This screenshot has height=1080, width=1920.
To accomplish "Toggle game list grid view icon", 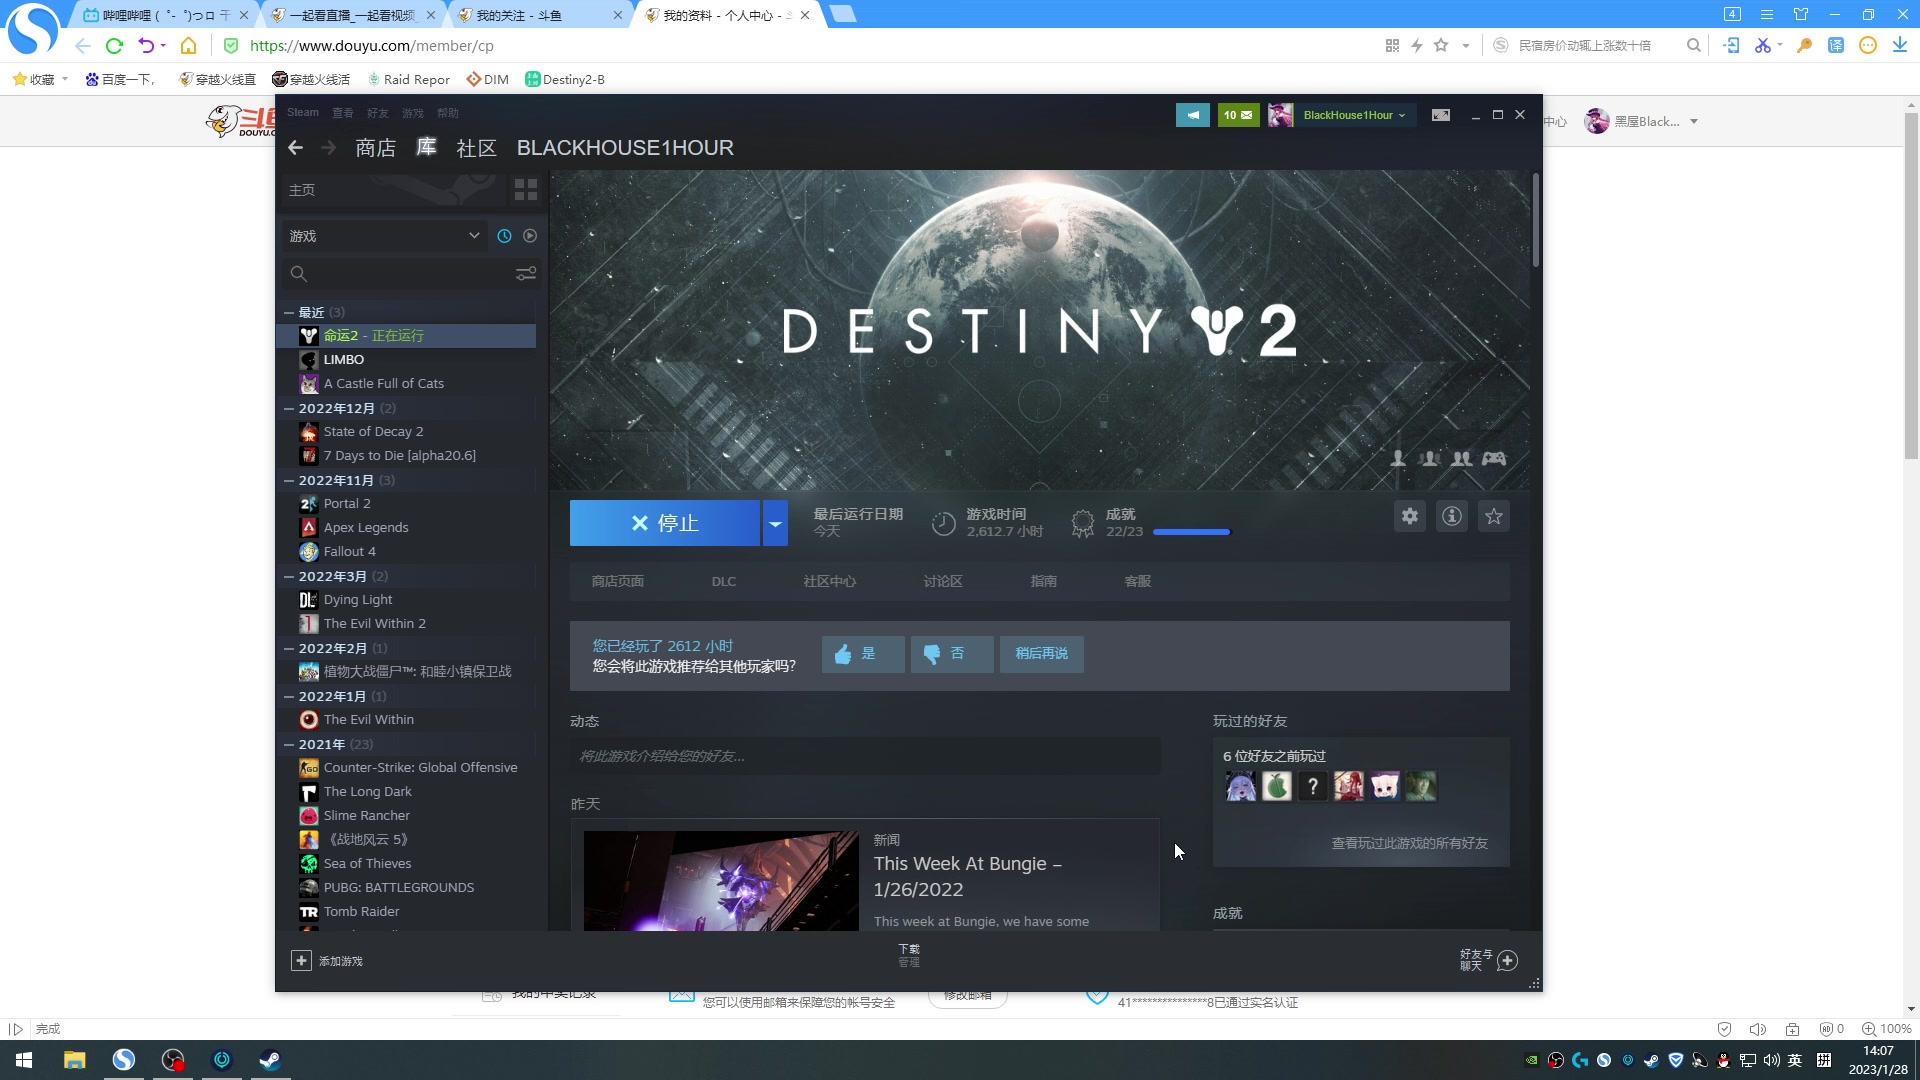I will click(526, 189).
